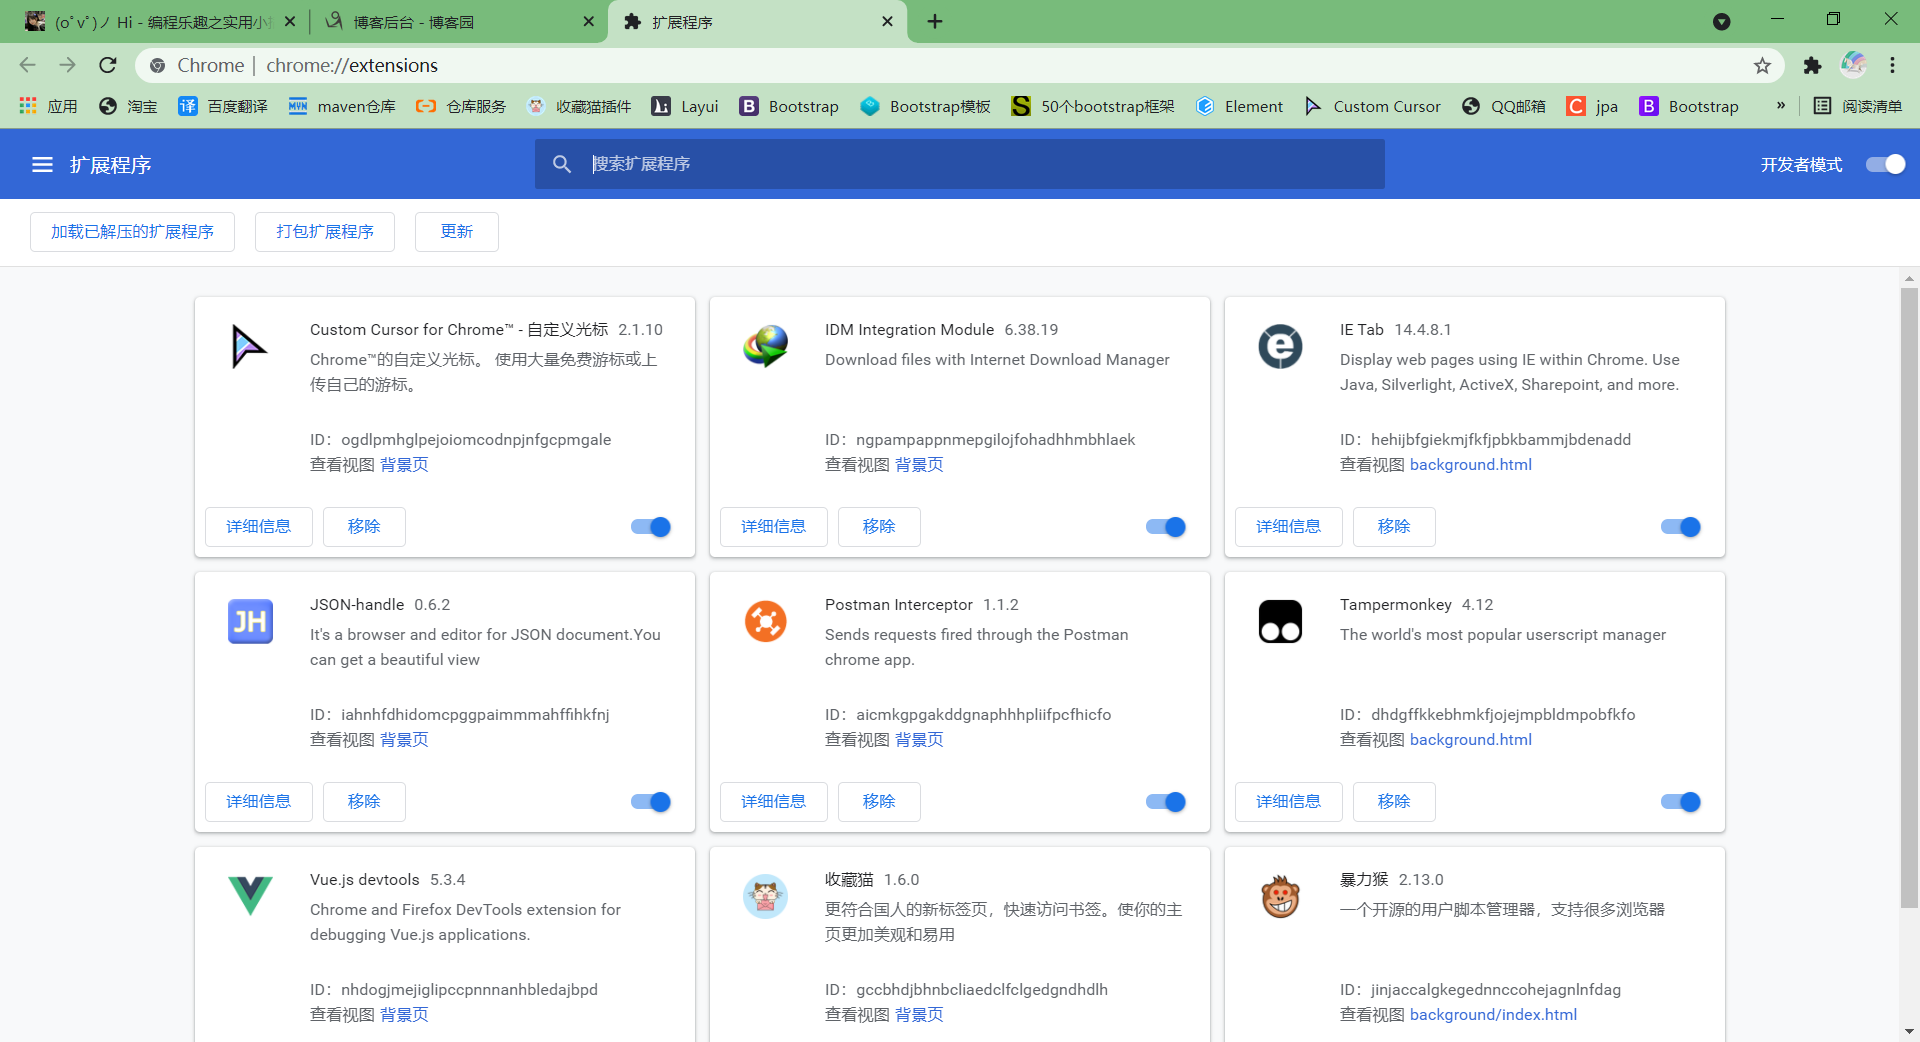Open the Layui bookmark
The width and height of the screenshot is (1920, 1042).
pos(685,106)
